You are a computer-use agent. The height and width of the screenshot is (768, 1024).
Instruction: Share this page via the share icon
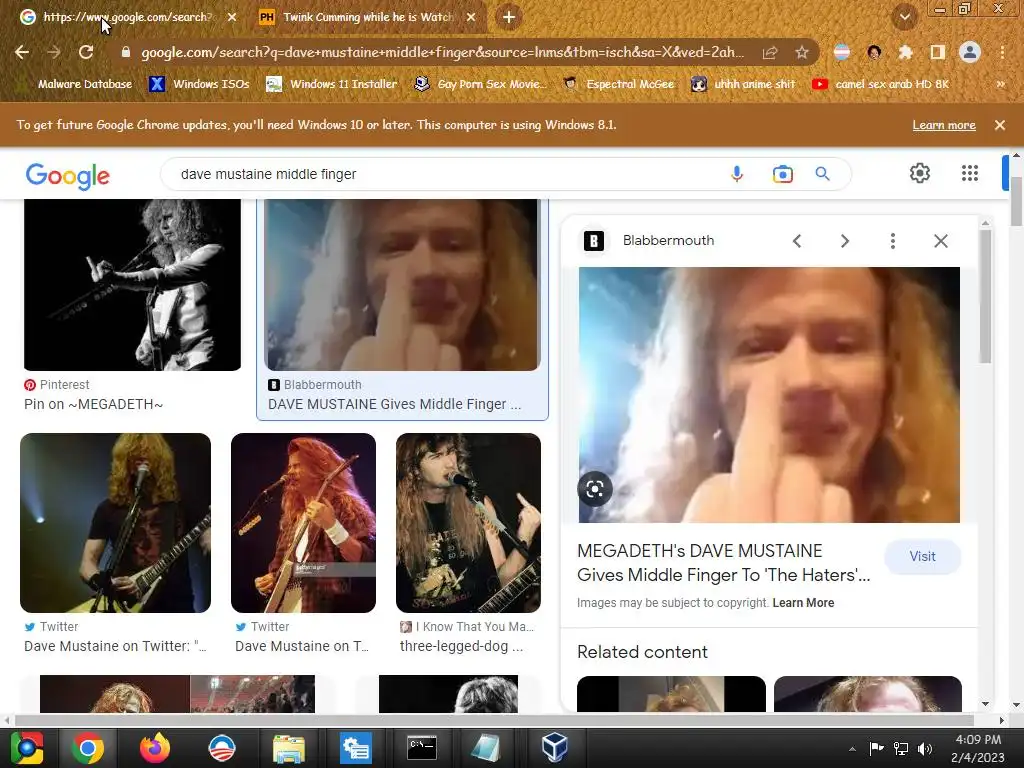[x=770, y=52]
